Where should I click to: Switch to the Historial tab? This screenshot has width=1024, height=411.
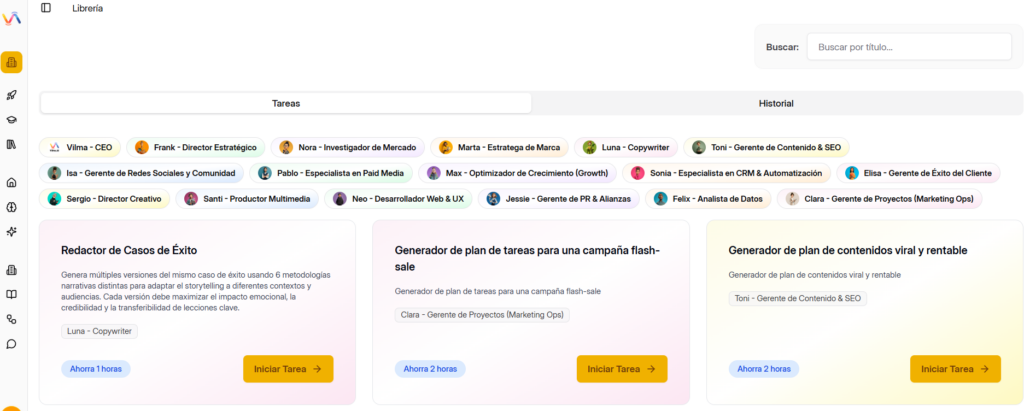[776, 103]
